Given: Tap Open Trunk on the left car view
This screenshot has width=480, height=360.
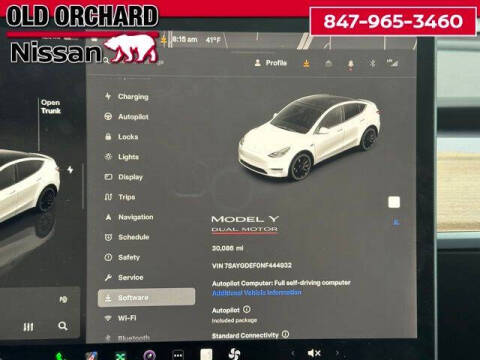Looking at the screenshot, I should (x=51, y=107).
